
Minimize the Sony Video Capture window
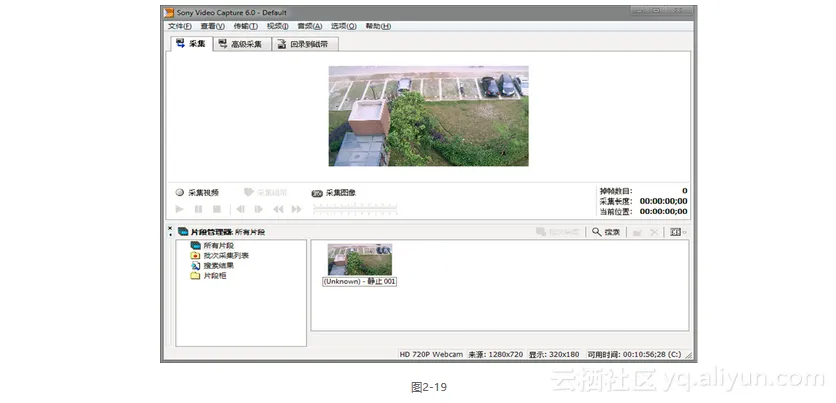click(638, 11)
